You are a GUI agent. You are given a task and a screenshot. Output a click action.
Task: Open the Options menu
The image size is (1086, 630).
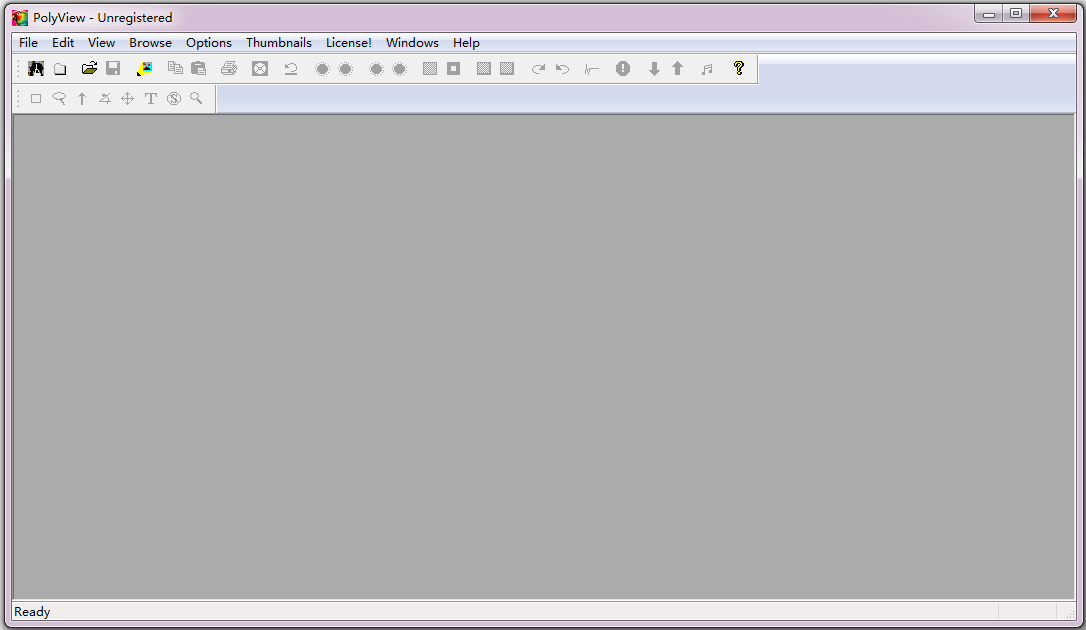coord(208,42)
